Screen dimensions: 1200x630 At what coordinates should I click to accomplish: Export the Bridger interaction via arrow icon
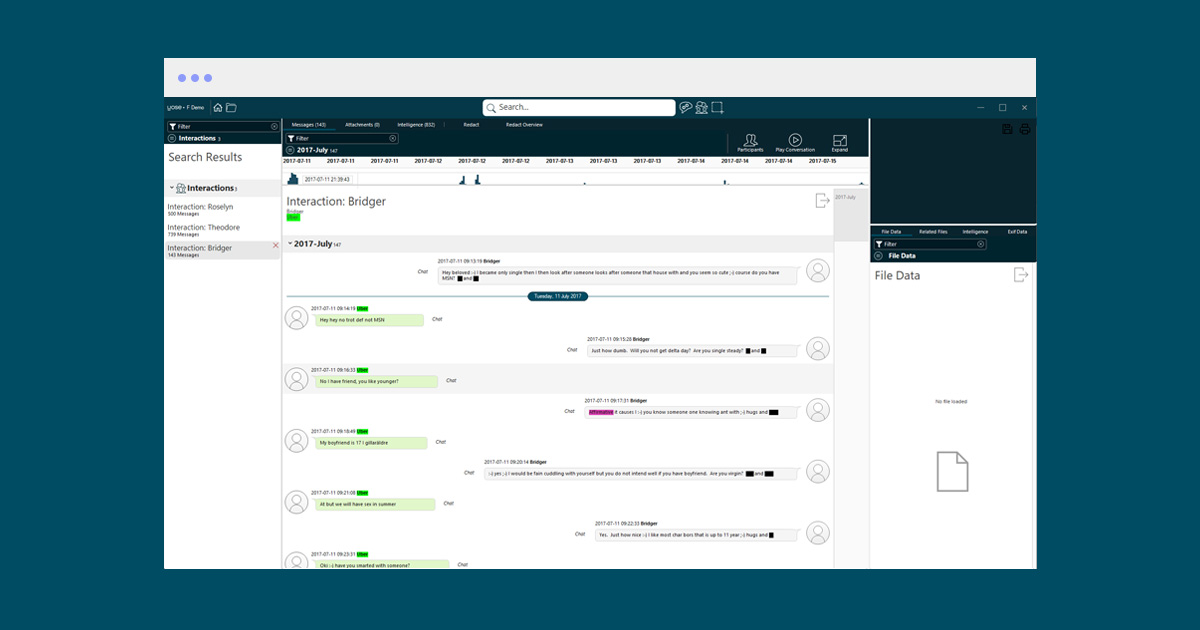(822, 201)
